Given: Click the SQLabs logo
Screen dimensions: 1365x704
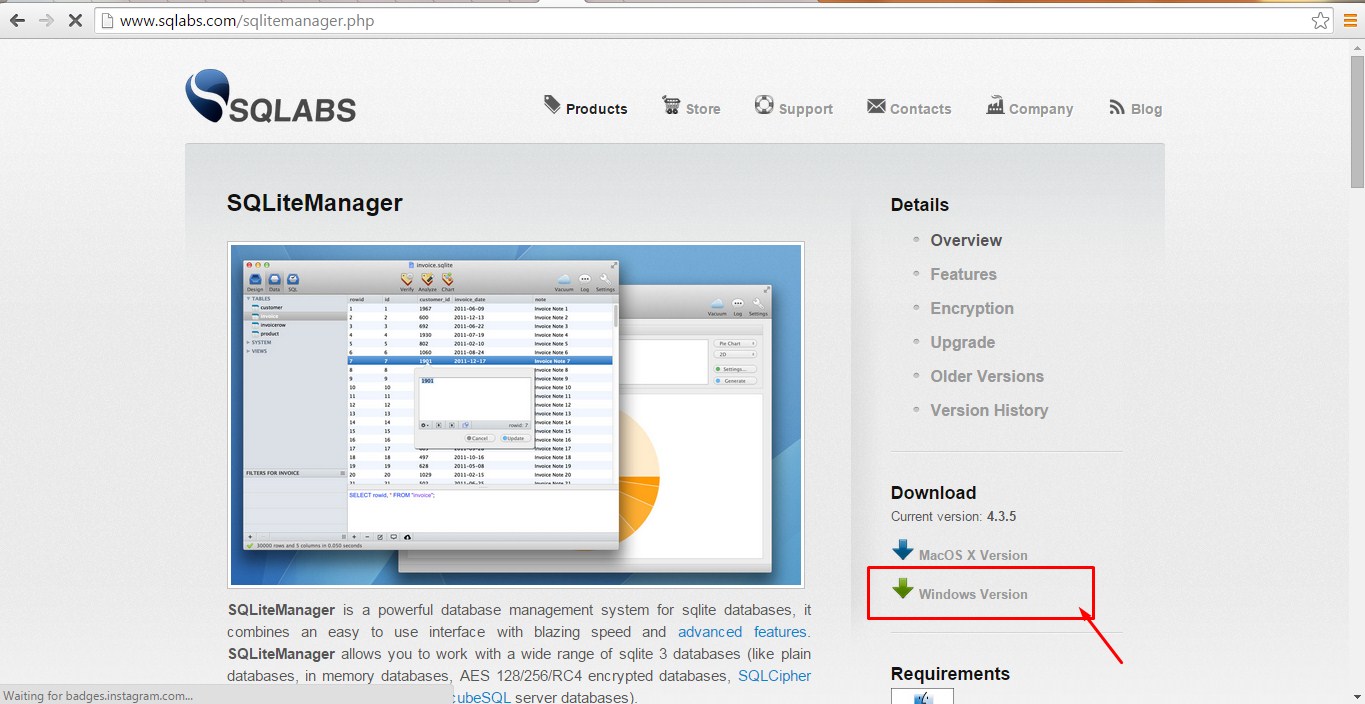Looking at the screenshot, I should (x=270, y=96).
